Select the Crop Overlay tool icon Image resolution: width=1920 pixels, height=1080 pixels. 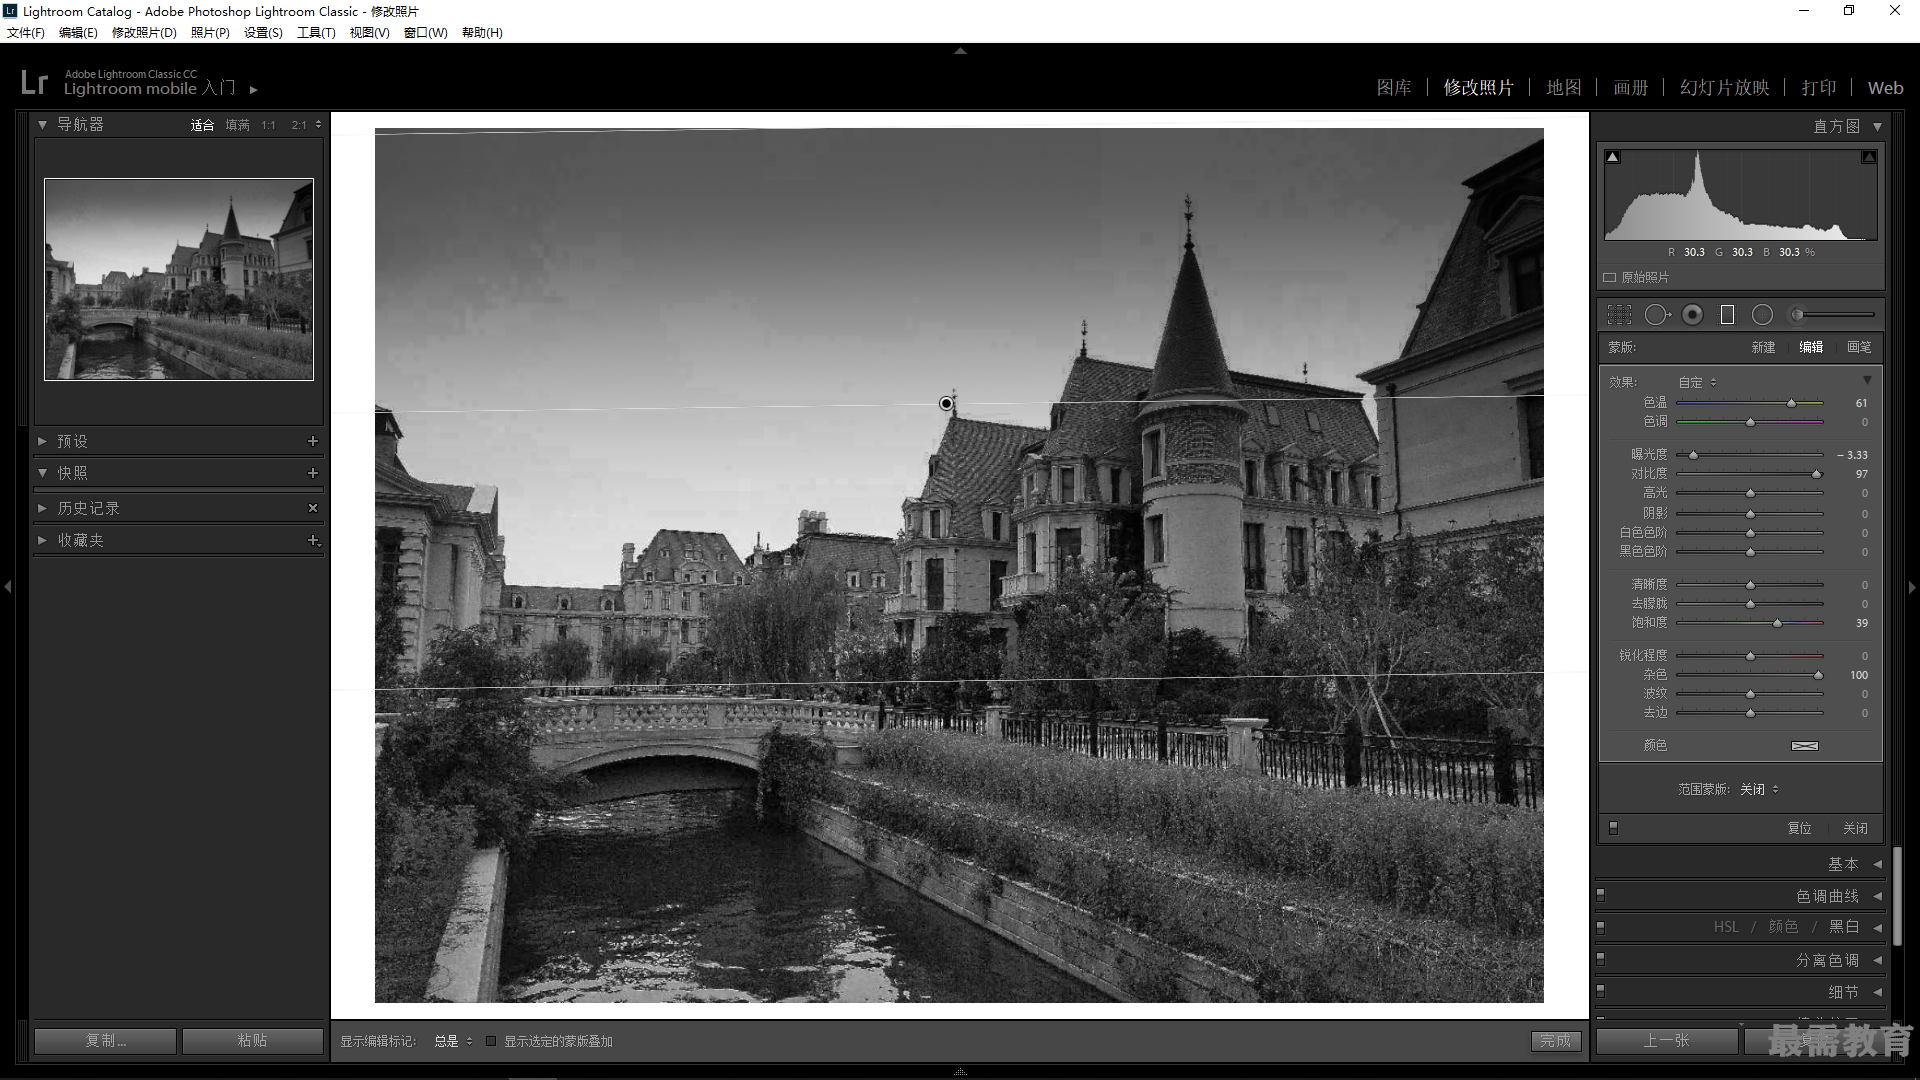[x=1619, y=315]
